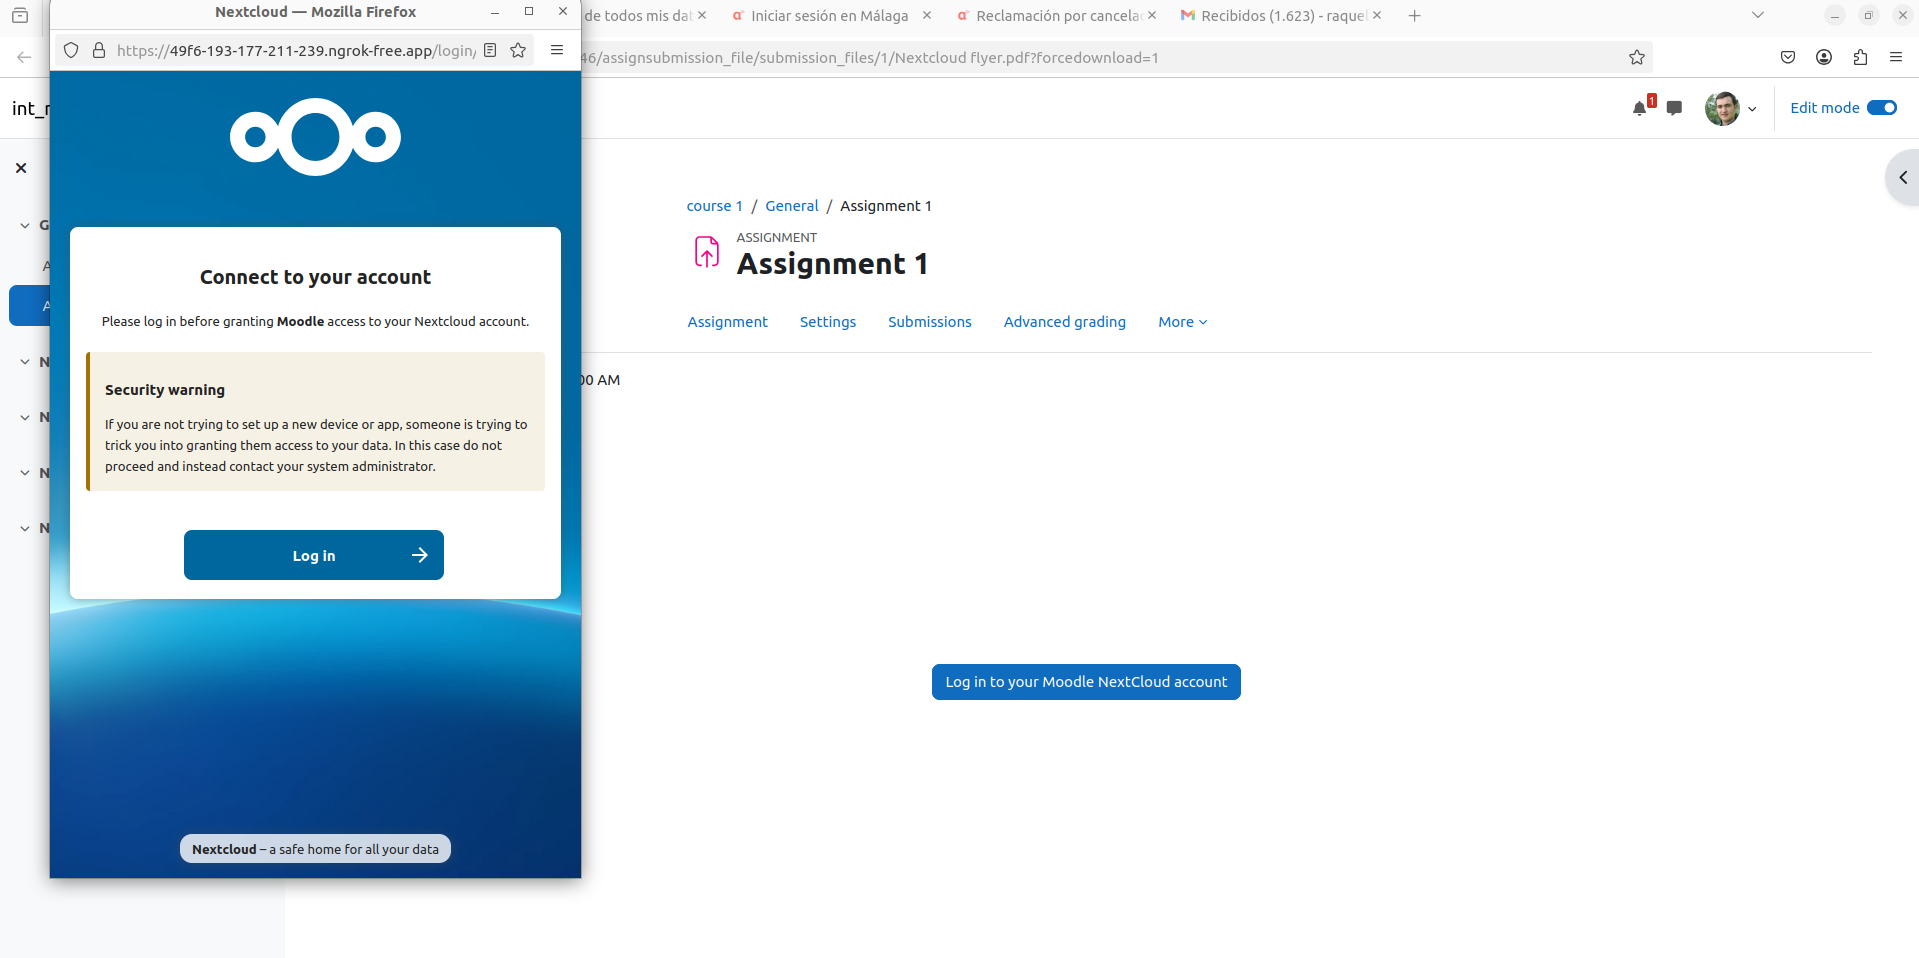
Task: Click the 'Assignment 1' page title
Action: point(833,264)
